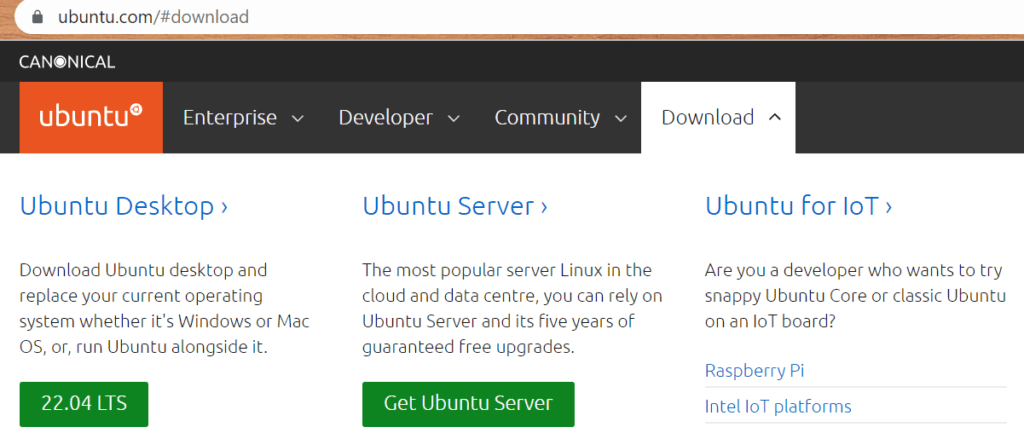Click the text "on an IoT board?"
This screenshot has width=1024, height=433.
point(771,322)
